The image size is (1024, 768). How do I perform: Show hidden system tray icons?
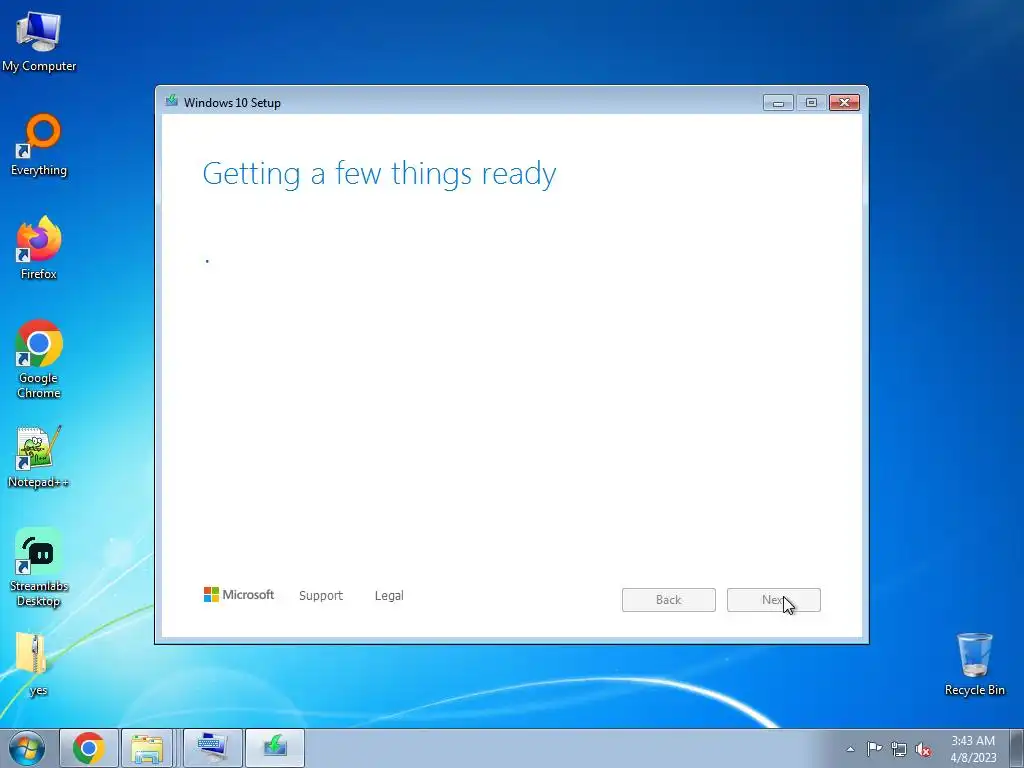pos(850,749)
